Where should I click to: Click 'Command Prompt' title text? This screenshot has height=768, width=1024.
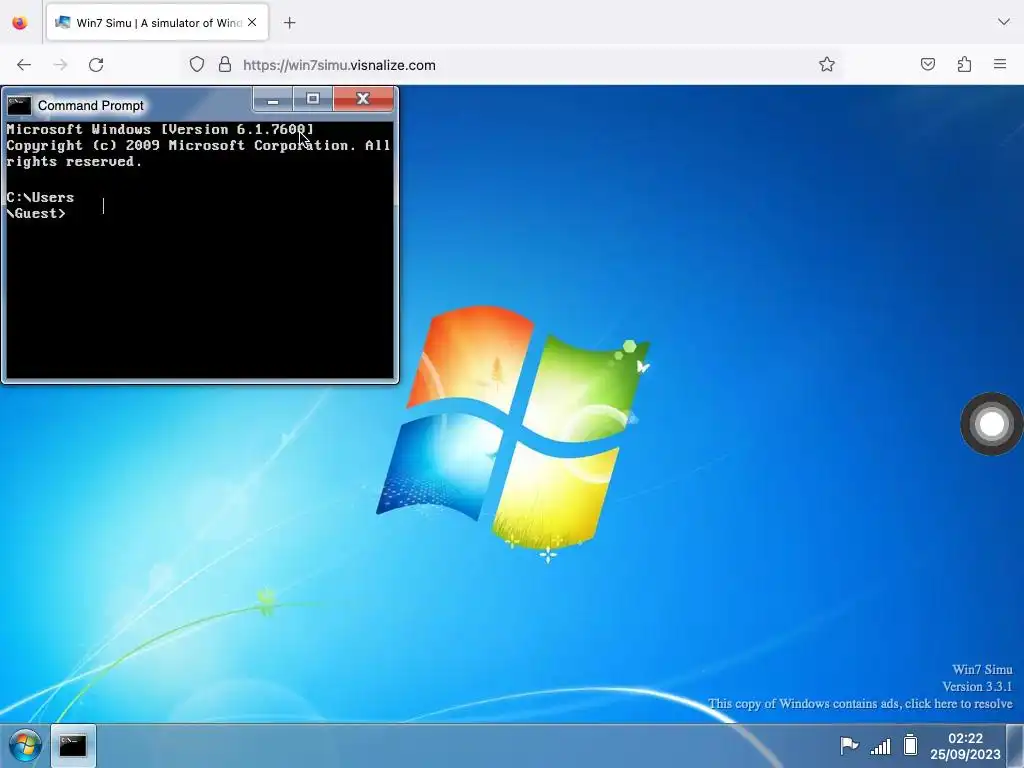pyautogui.click(x=91, y=106)
